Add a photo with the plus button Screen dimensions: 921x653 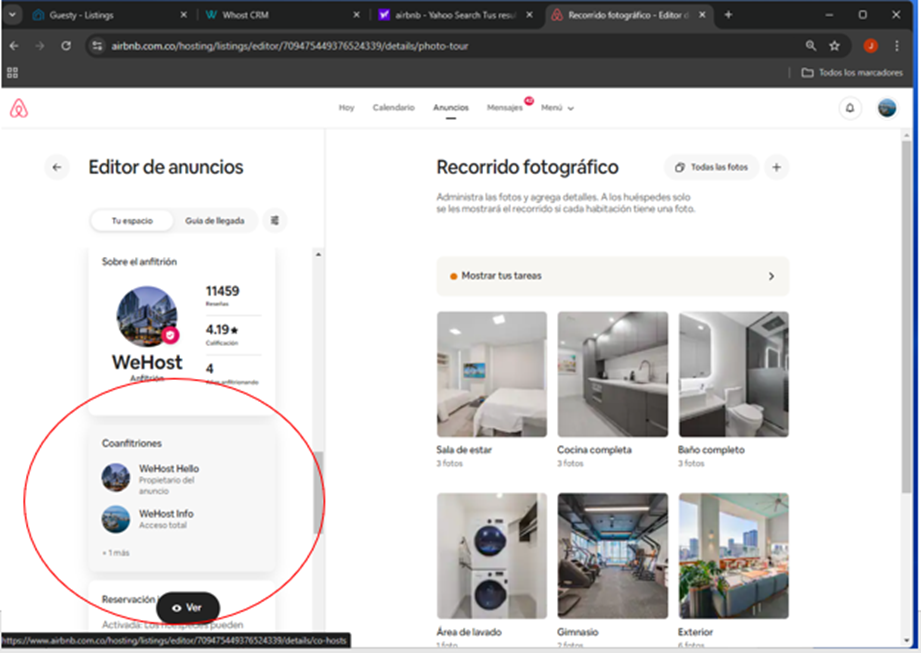click(776, 167)
